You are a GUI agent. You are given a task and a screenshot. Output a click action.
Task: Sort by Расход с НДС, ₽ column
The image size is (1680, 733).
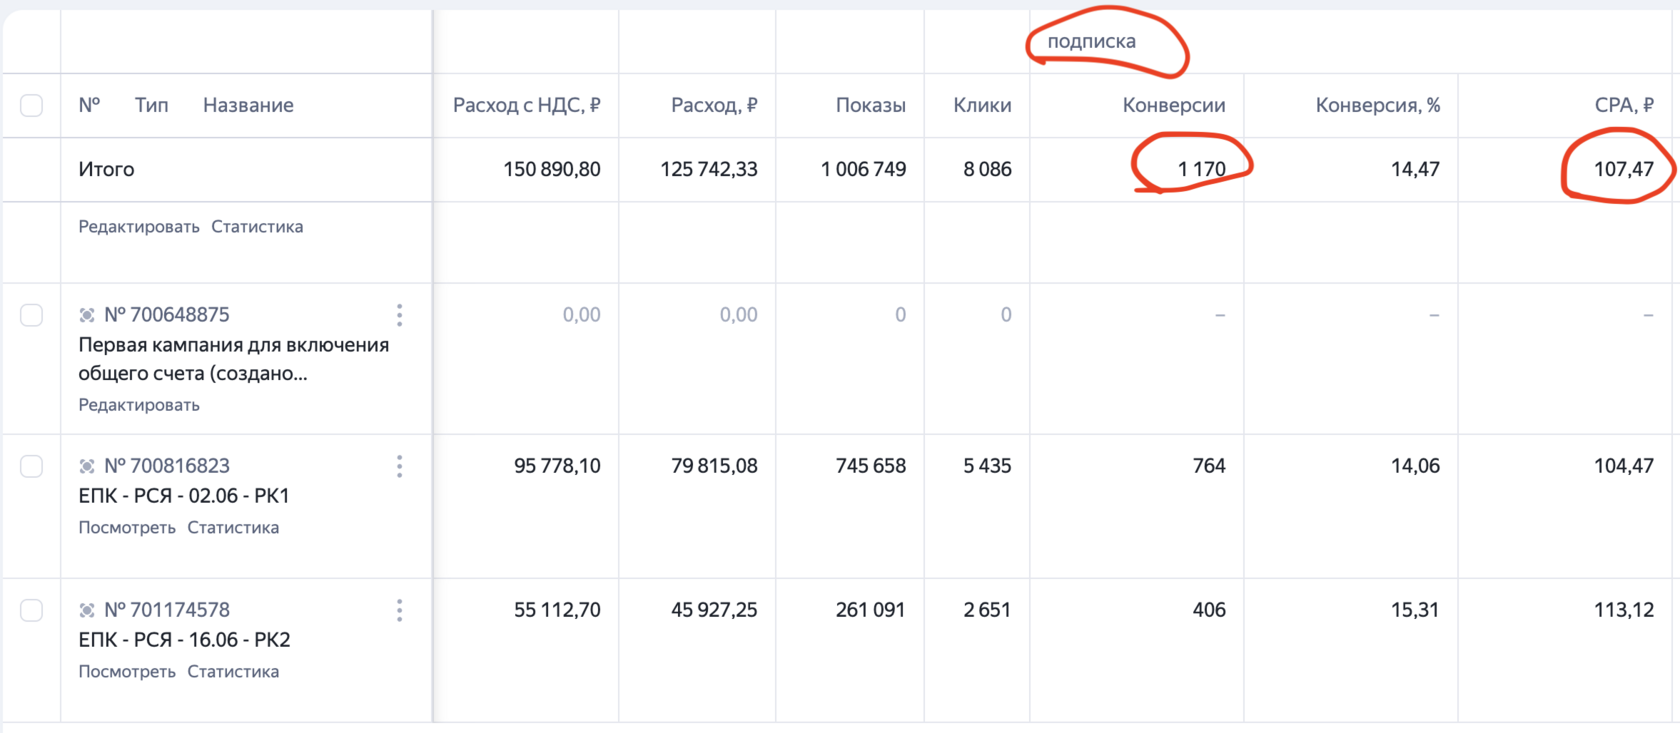pyautogui.click(x=527, y=105)
